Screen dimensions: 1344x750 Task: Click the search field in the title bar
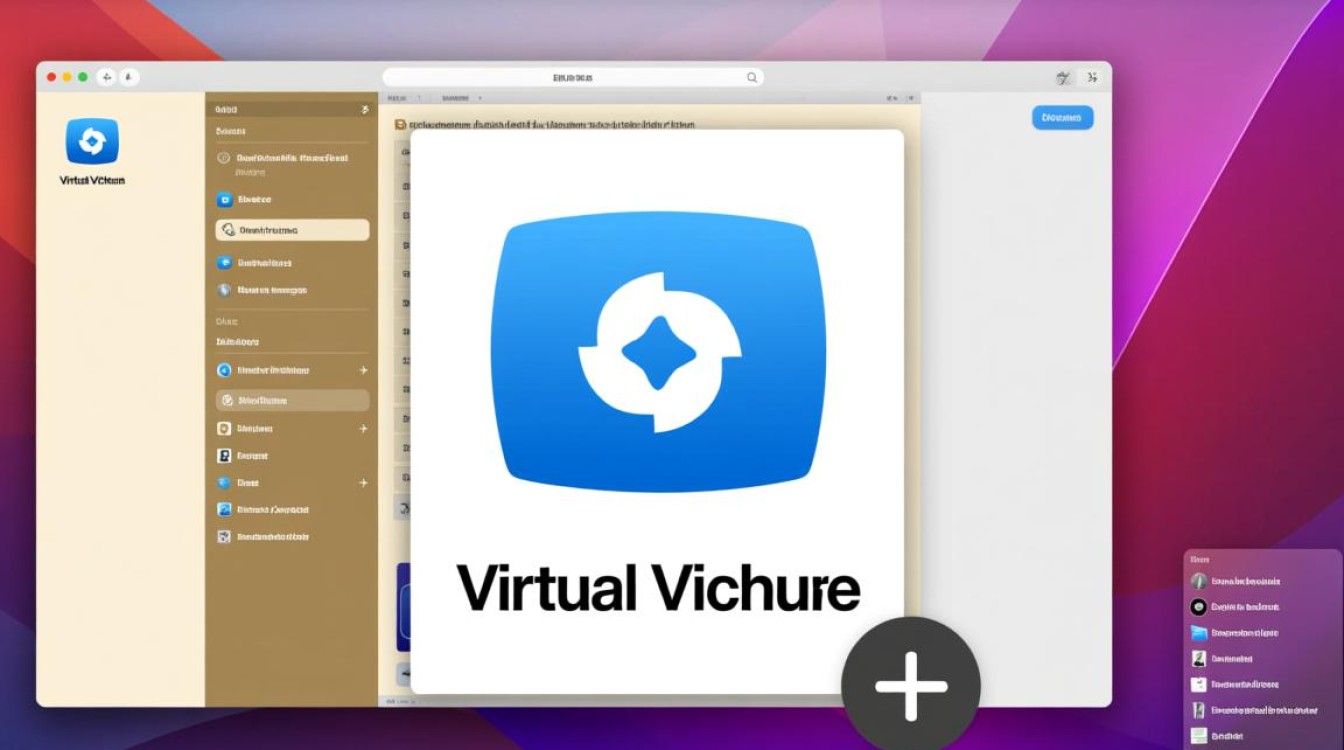pos(572,77)
